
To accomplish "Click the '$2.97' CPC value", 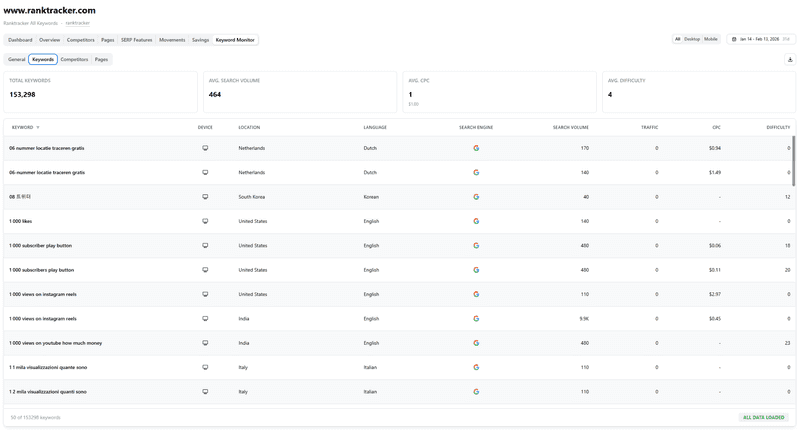I will point(714,294).
